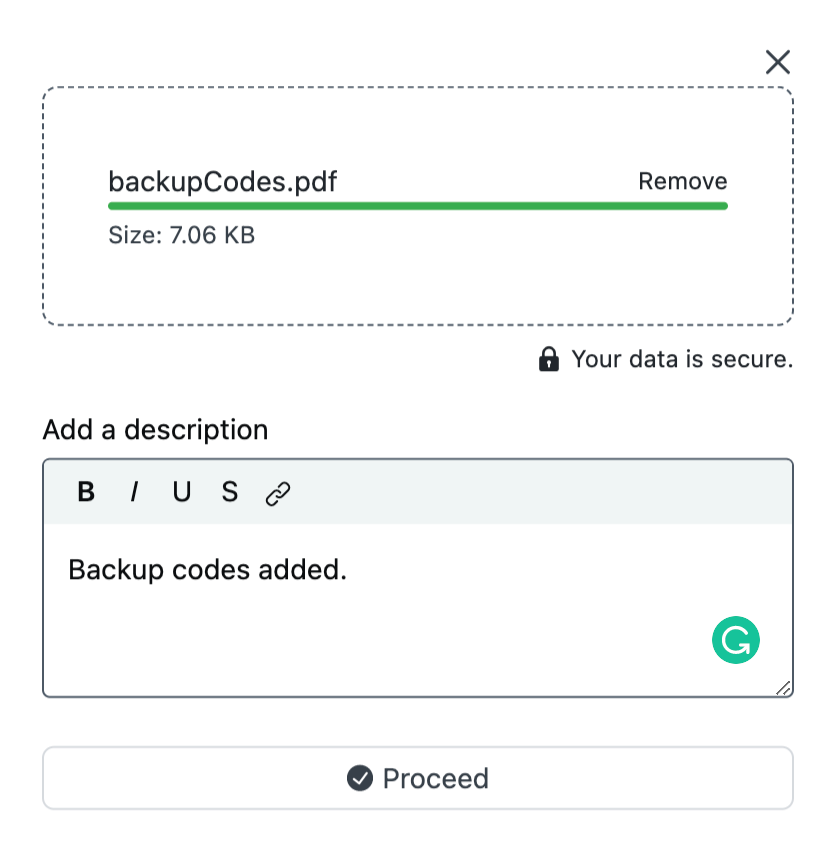Toggle italic formatting in description editor

tap(134, 492)
